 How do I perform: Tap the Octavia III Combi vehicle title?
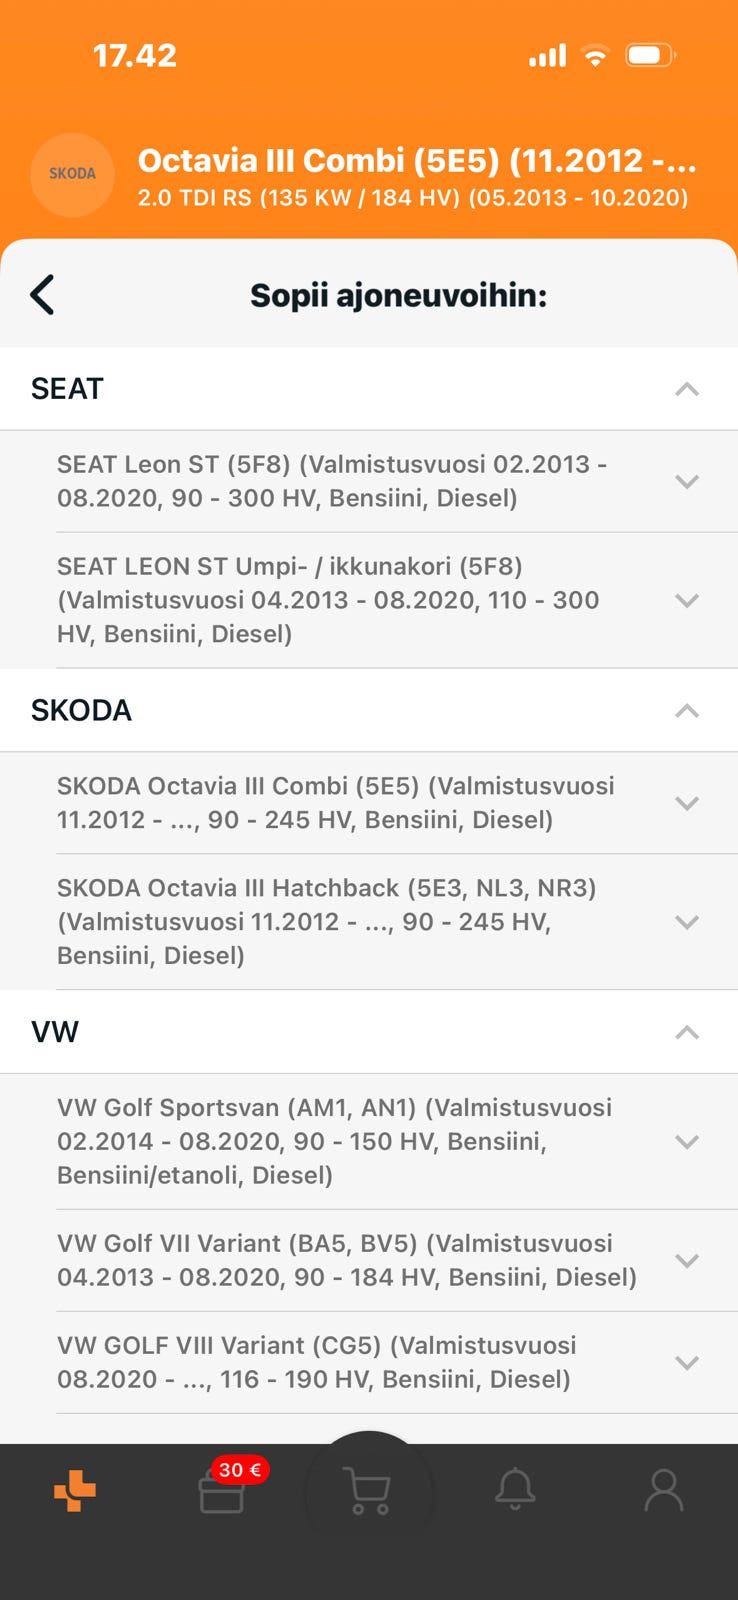click(416, 160)
